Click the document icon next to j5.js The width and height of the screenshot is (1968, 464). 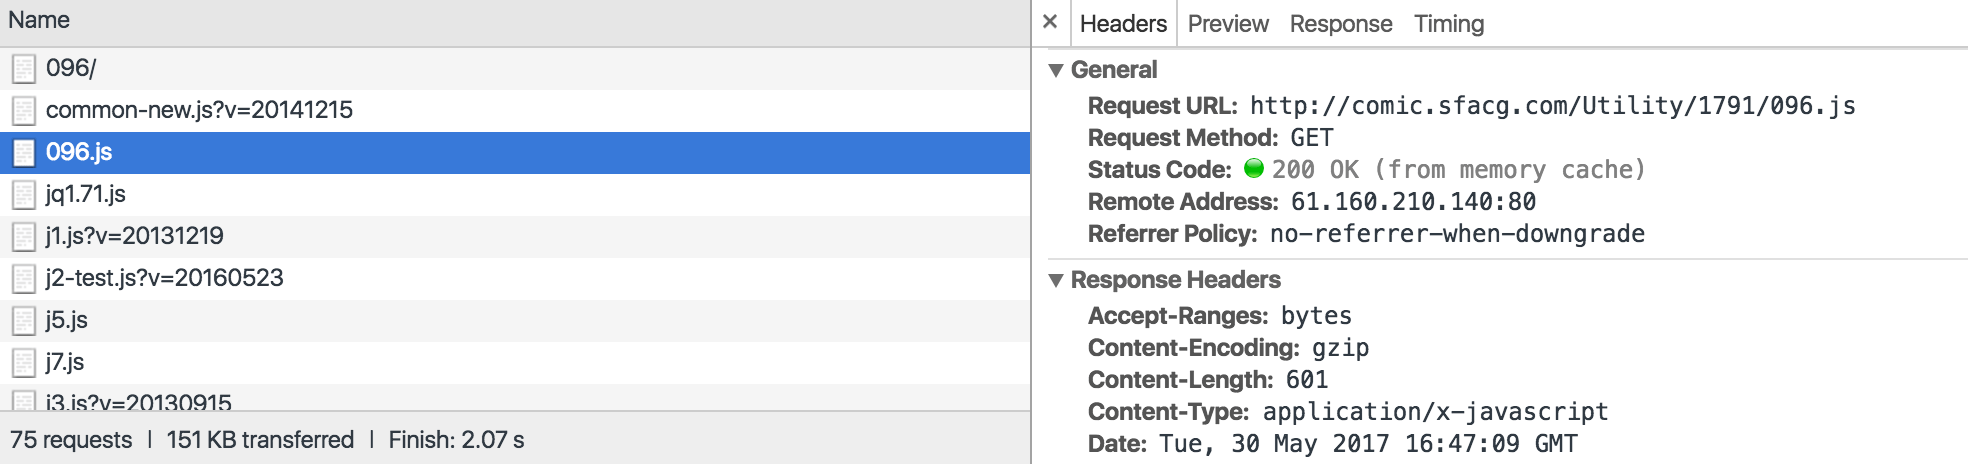point(24,321)
